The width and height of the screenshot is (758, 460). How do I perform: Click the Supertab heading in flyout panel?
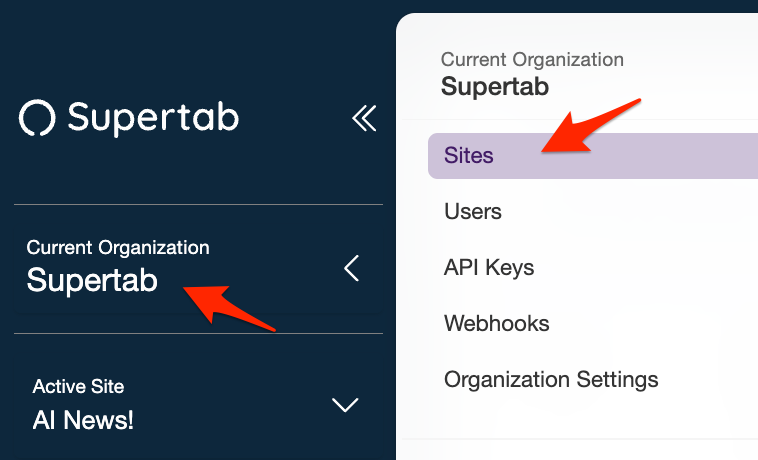[x=495, y=87]
